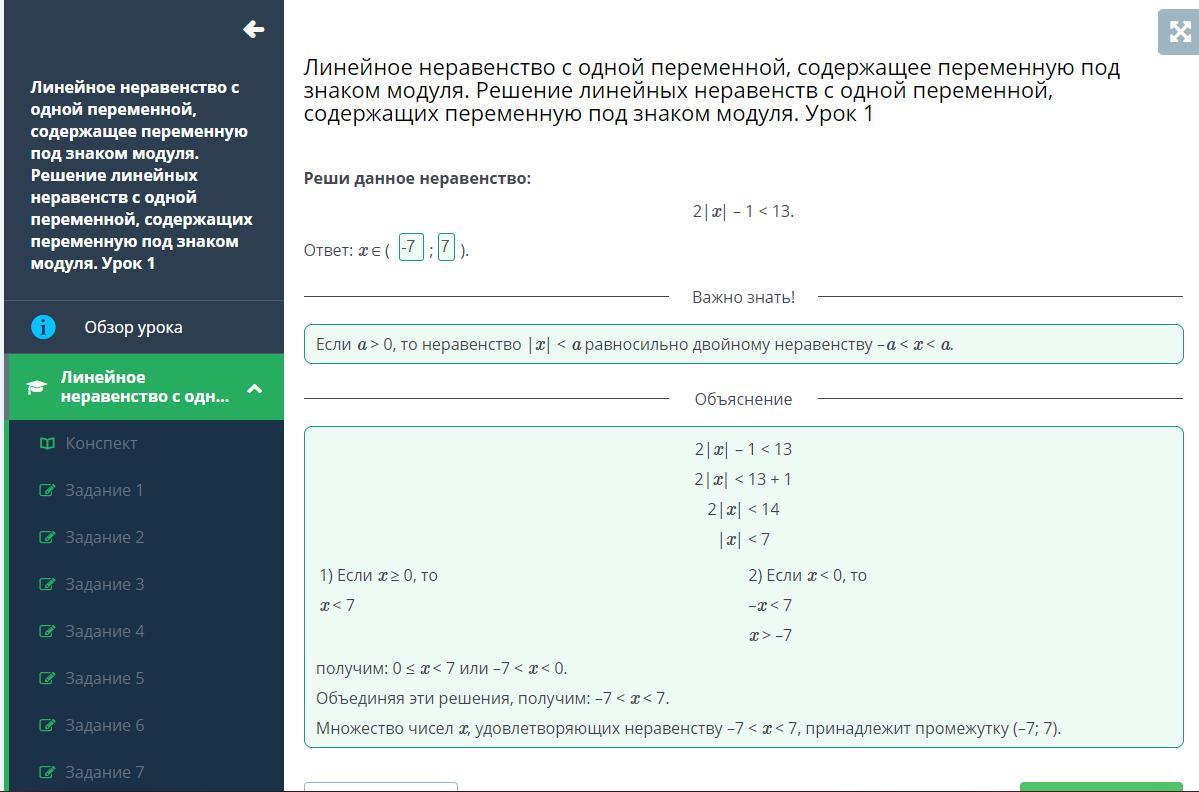
Task: Click the line x > –7
Action: coord(770,635)
